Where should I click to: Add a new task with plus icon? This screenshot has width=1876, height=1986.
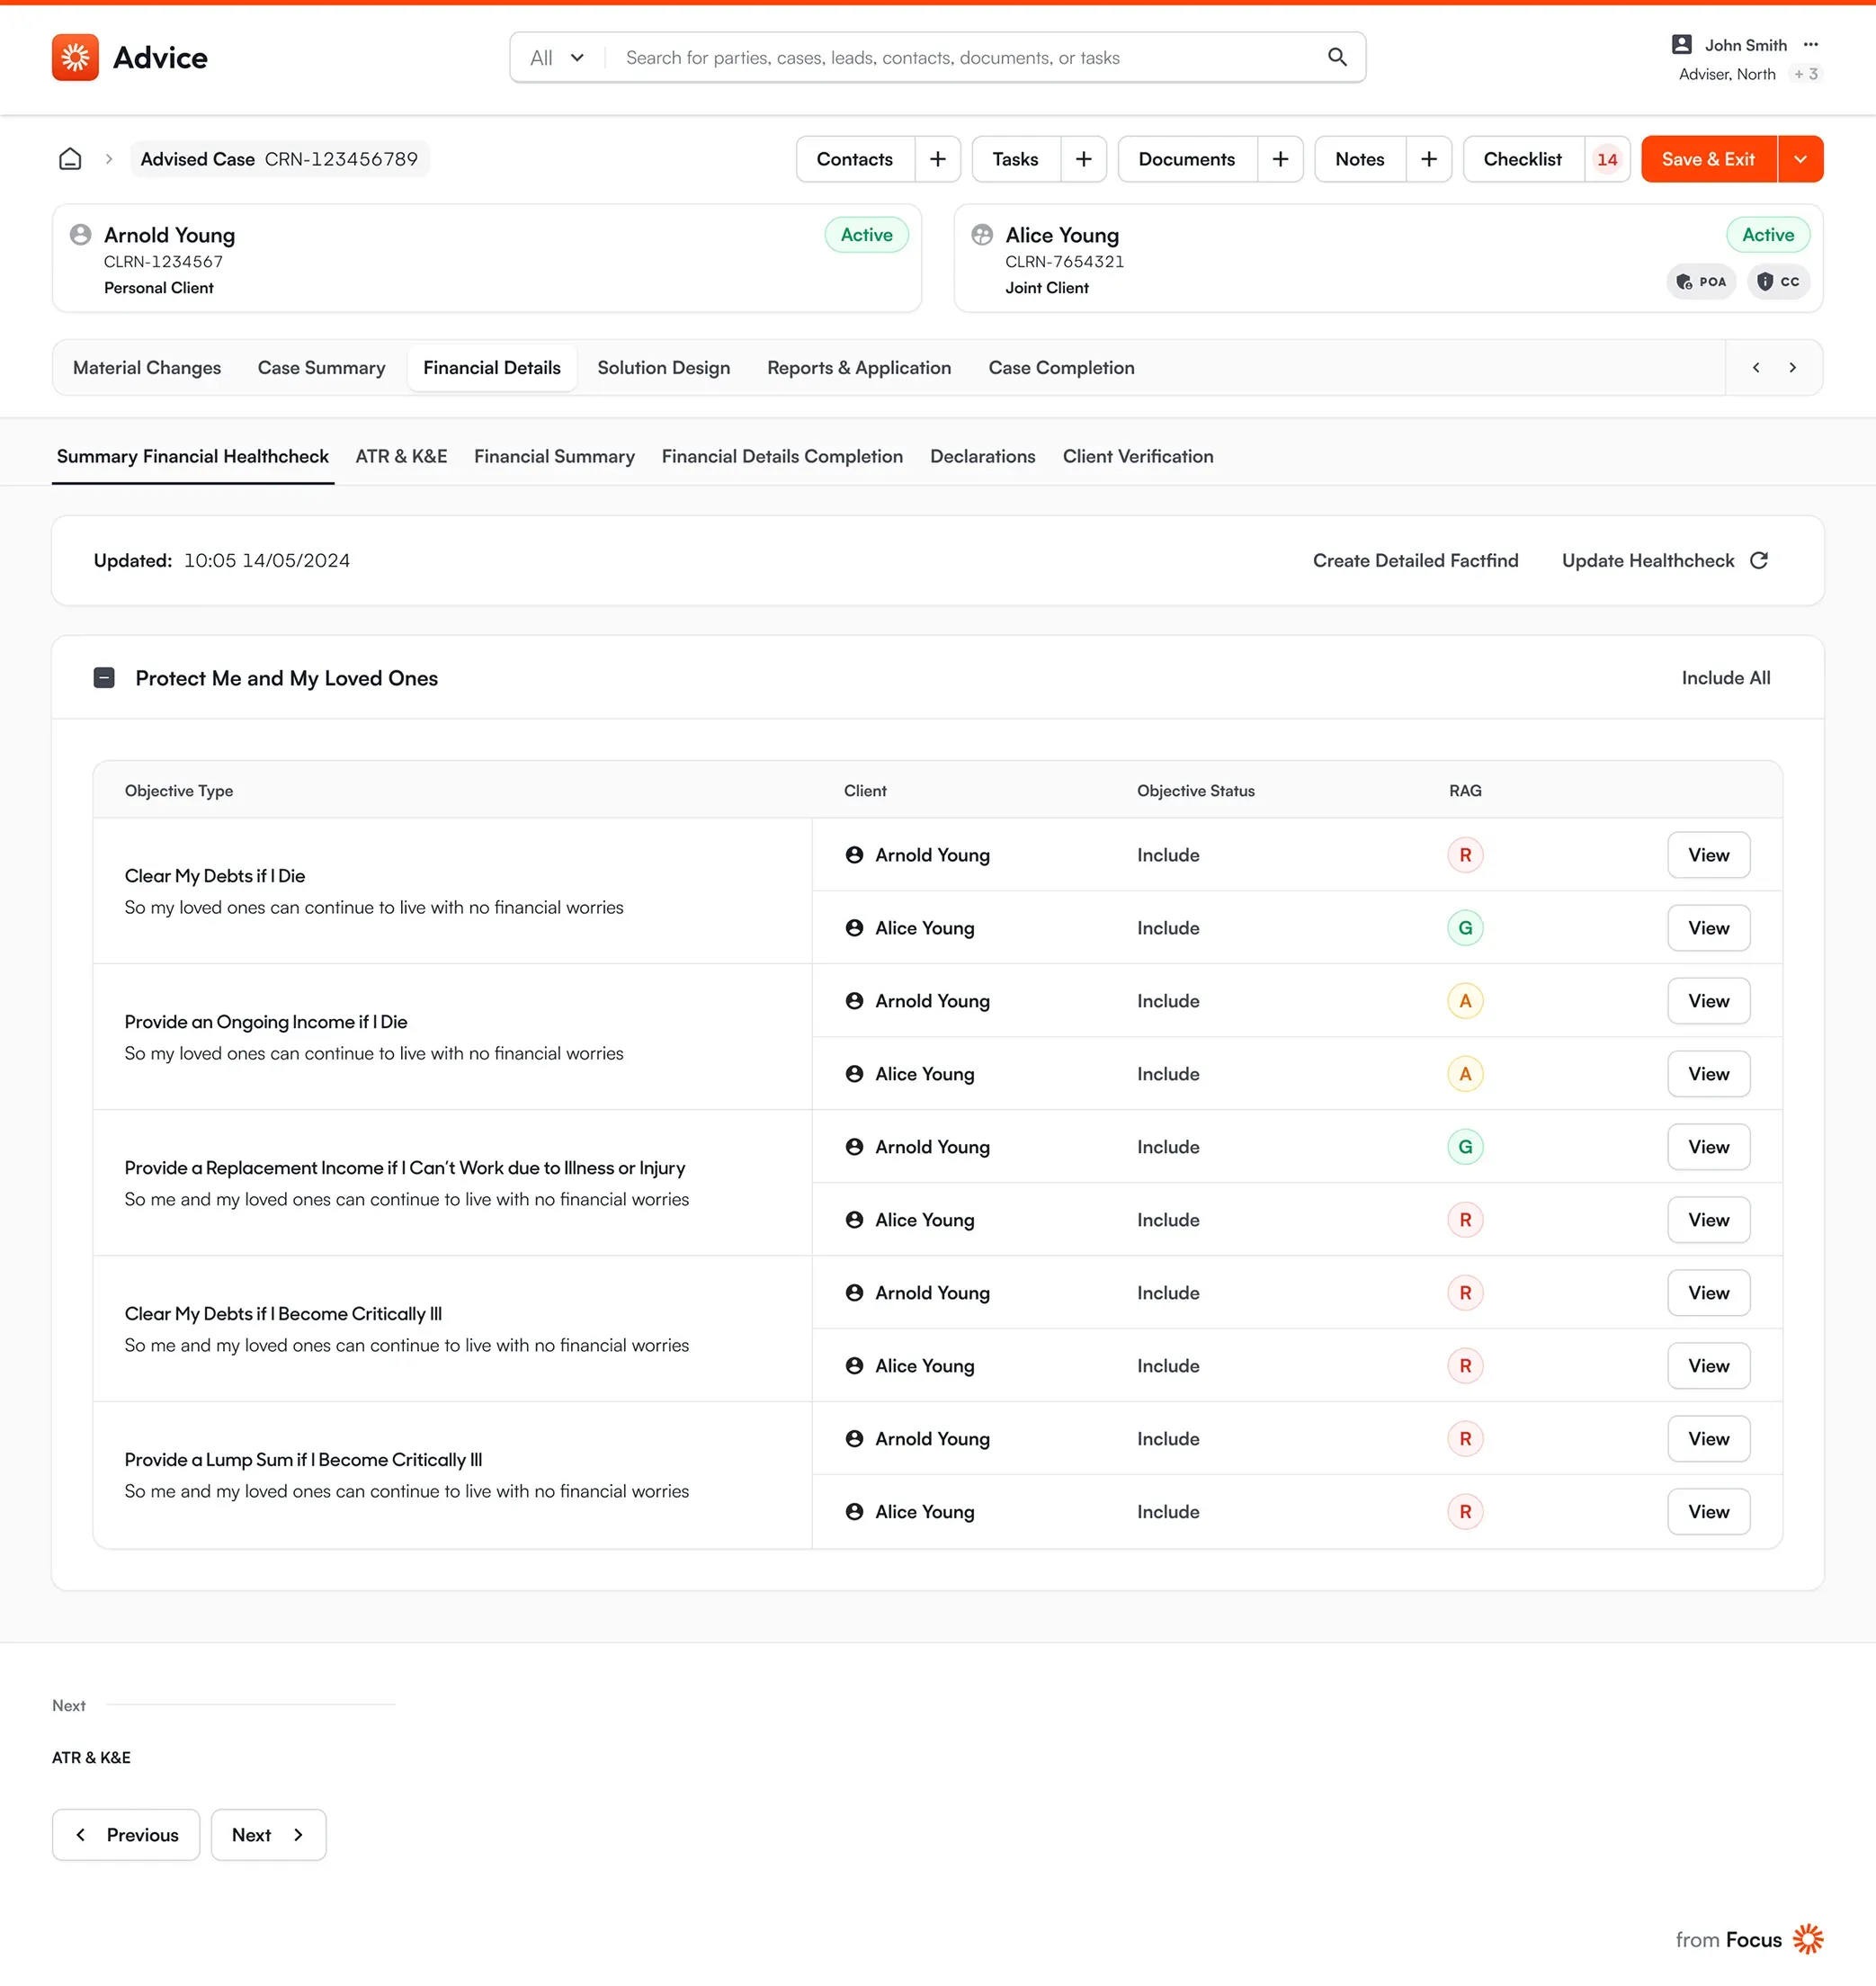click(x=1083, y=159)
